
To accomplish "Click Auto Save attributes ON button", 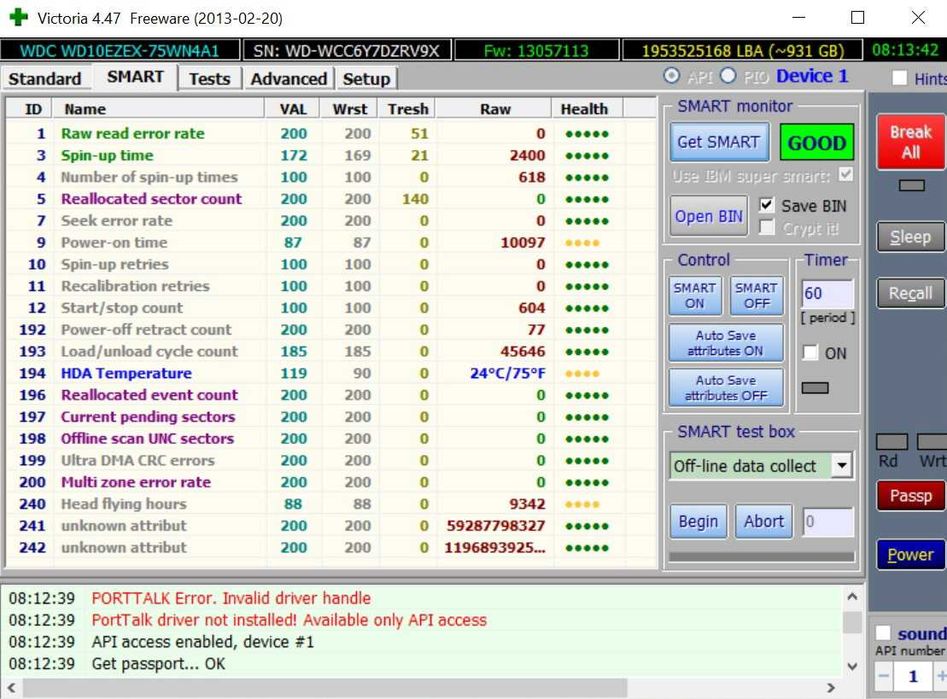I will click(725, 343).
